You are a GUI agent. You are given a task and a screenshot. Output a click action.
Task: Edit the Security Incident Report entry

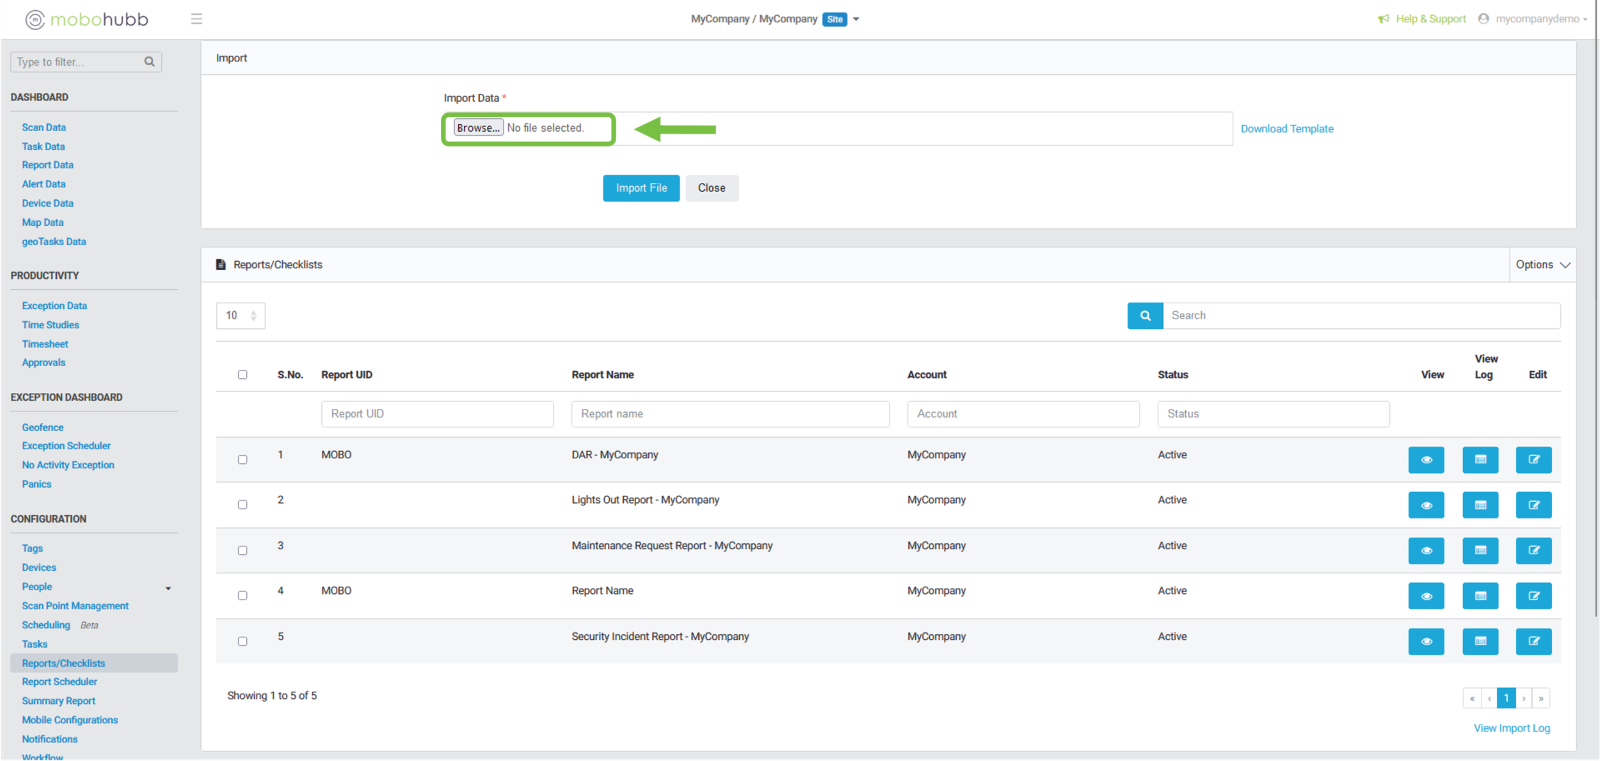(1533, 642)
